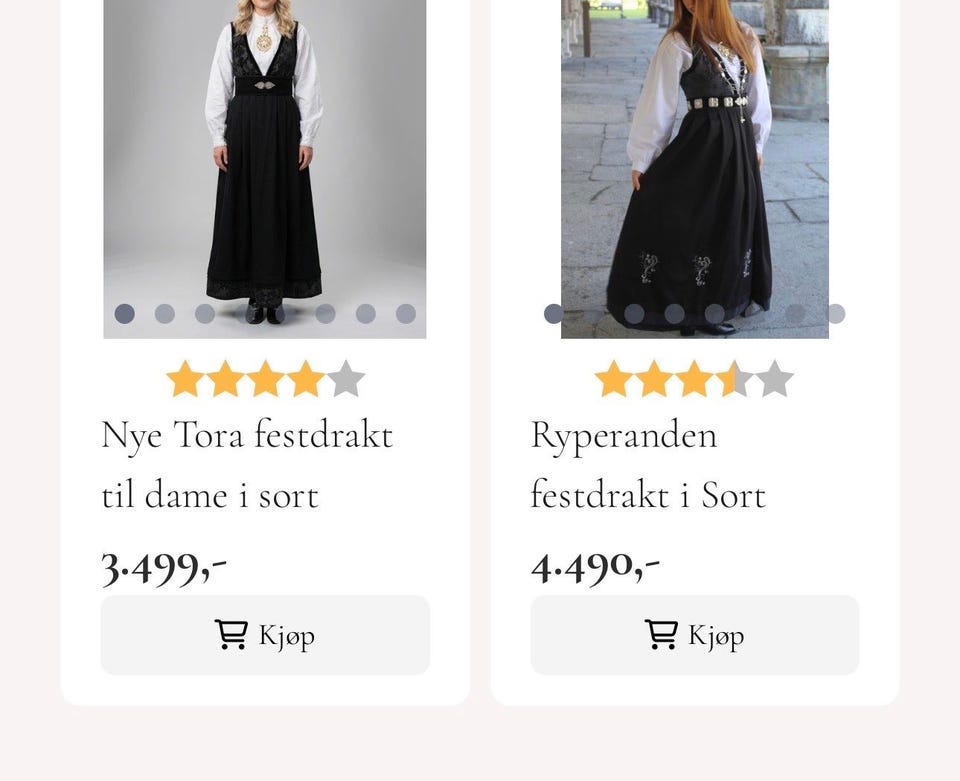Image resolution: width=960 pixels, height=781 pixels.
Task: Select the fifth dot on the Nye Tora carousel
Action: point(285,313)
